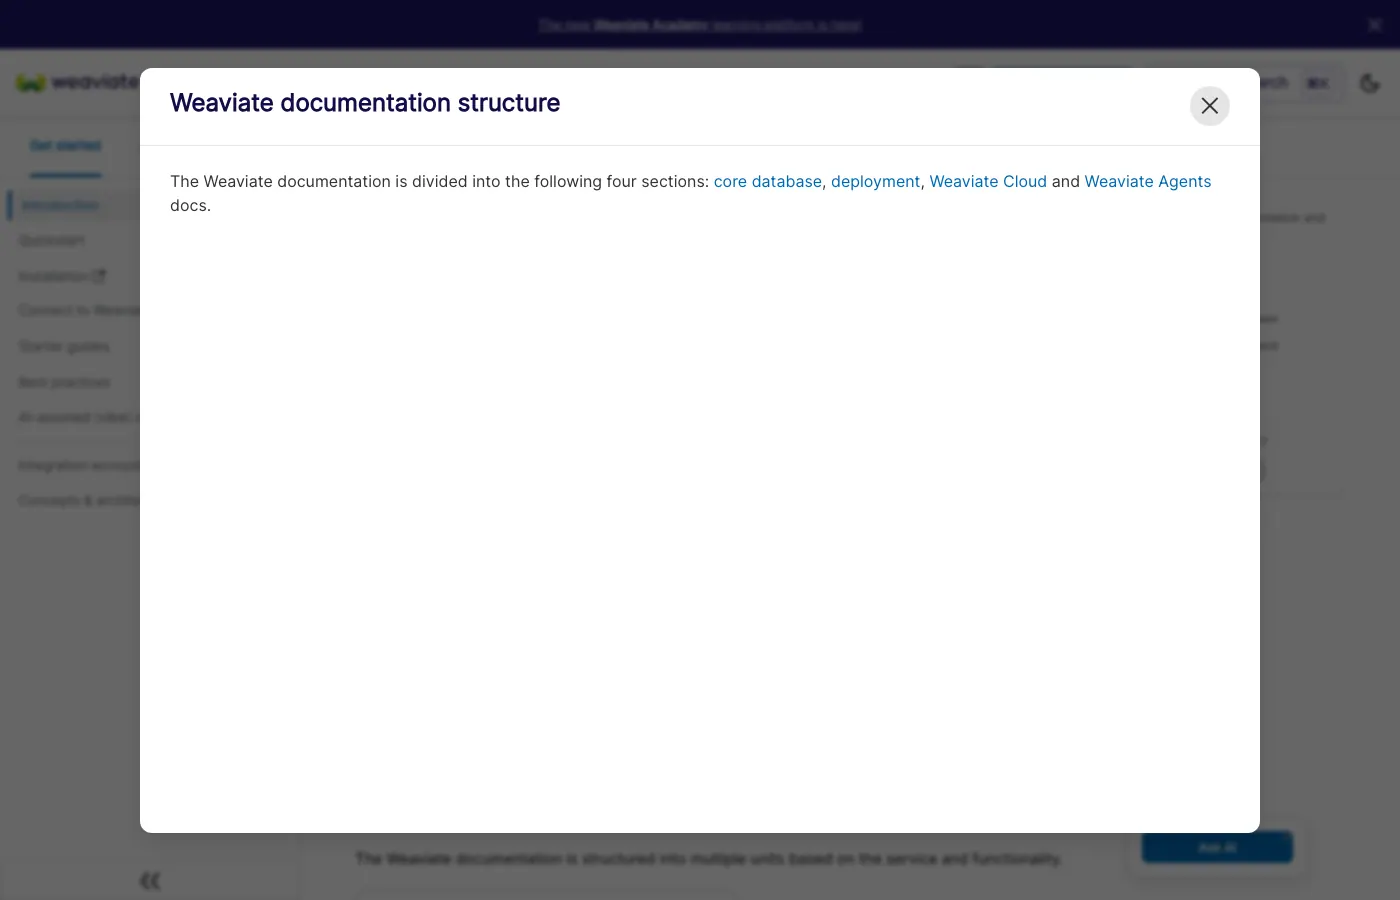Viewport: 1400px width, 900px height.
Task: Click the dialog title text
Action: click(365, 103)
